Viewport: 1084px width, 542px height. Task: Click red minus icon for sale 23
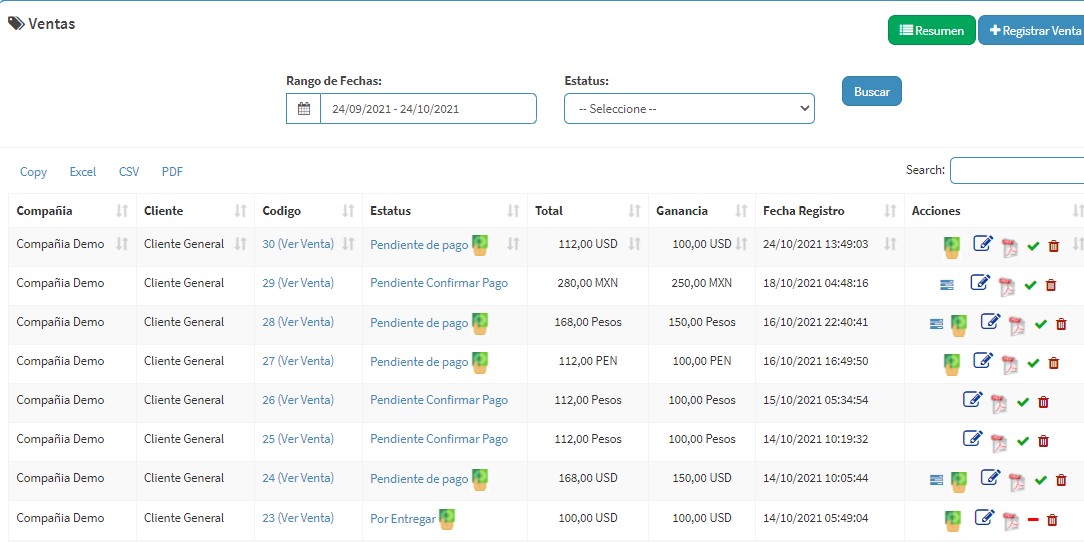tap(1034, 520)
